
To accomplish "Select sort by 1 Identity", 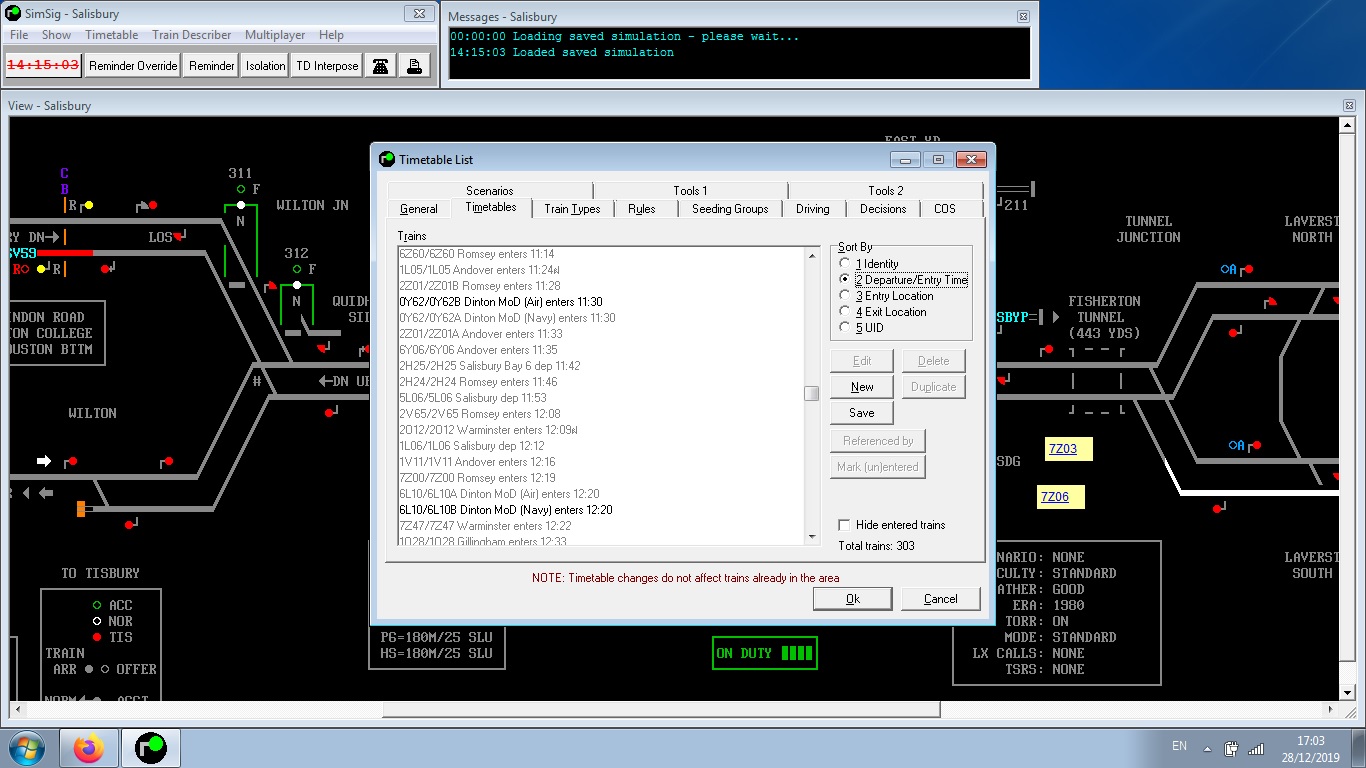I will pyautogui.click(x=869, y=264).
